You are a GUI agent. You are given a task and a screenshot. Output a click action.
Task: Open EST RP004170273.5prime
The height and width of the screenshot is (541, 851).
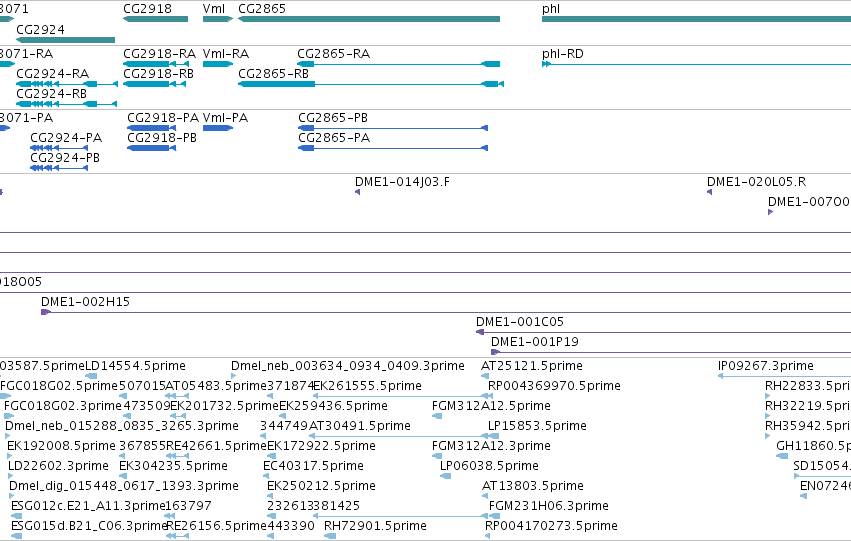click(551, 526)
